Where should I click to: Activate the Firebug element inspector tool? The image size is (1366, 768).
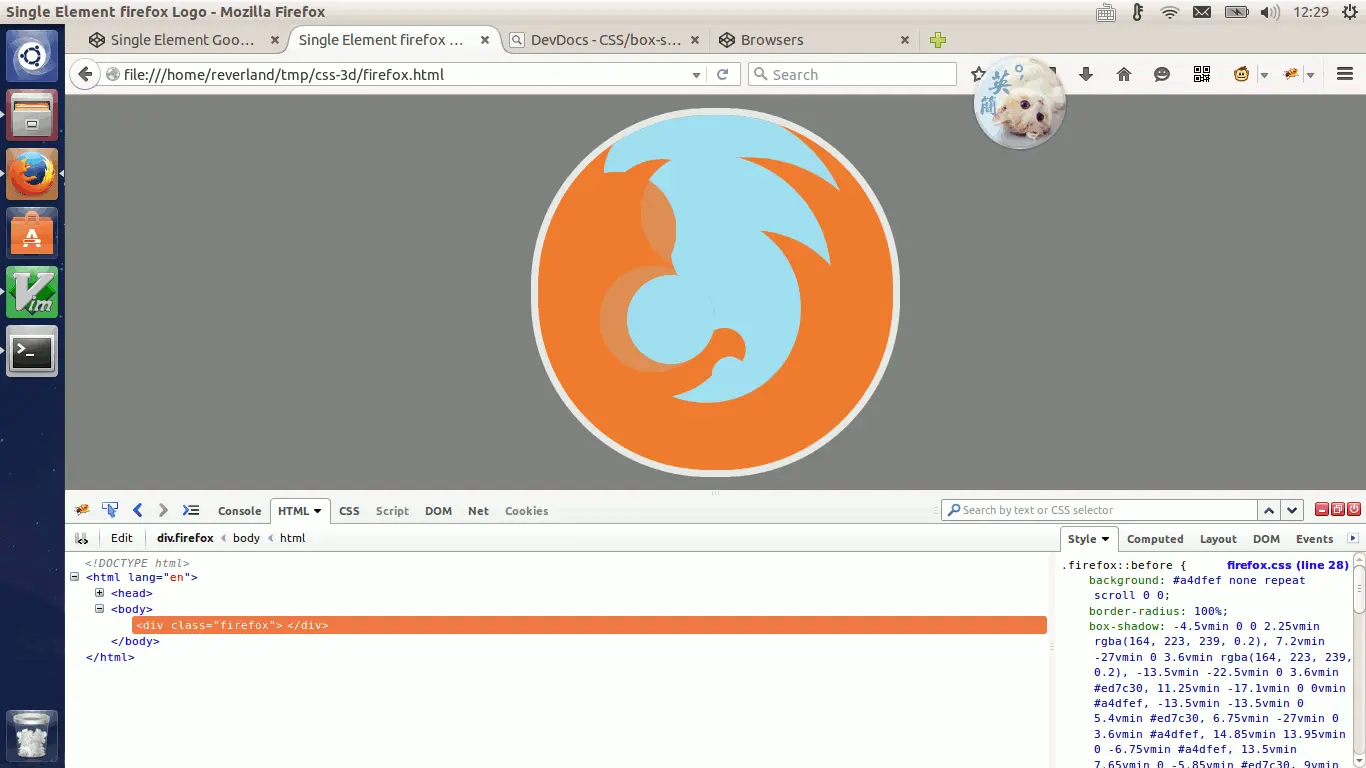tap(110, 510)
